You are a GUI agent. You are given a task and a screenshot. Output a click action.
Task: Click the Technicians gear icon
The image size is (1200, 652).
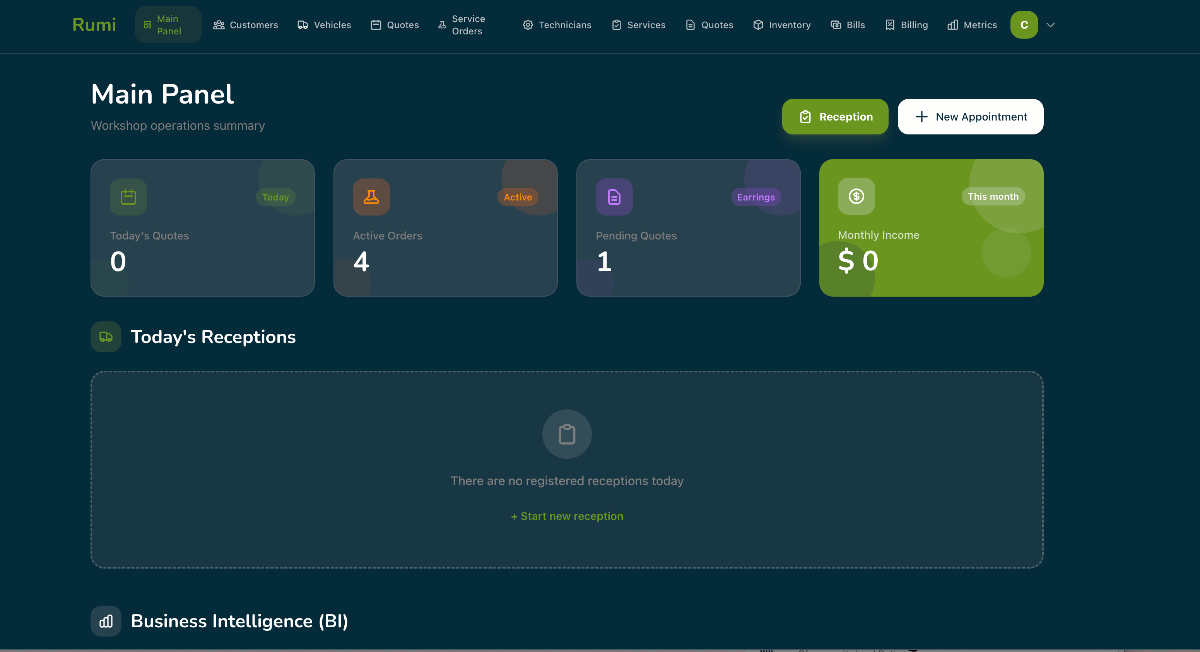[x=525, y=24]
